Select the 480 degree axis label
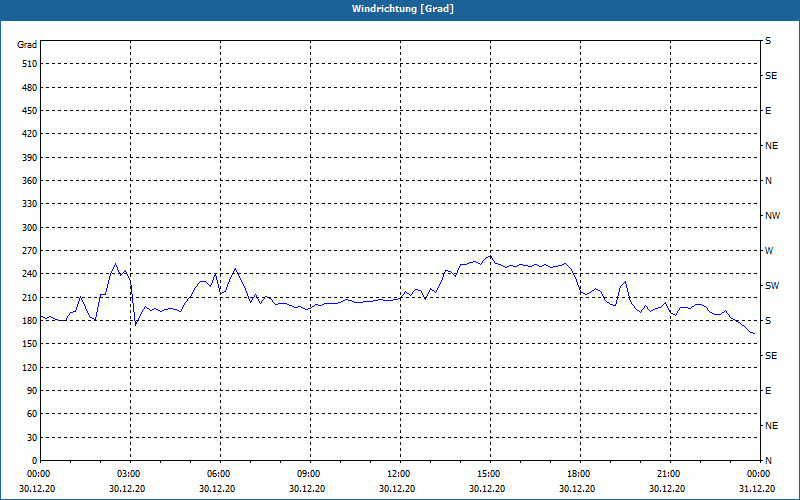 [x=30, y=88]
